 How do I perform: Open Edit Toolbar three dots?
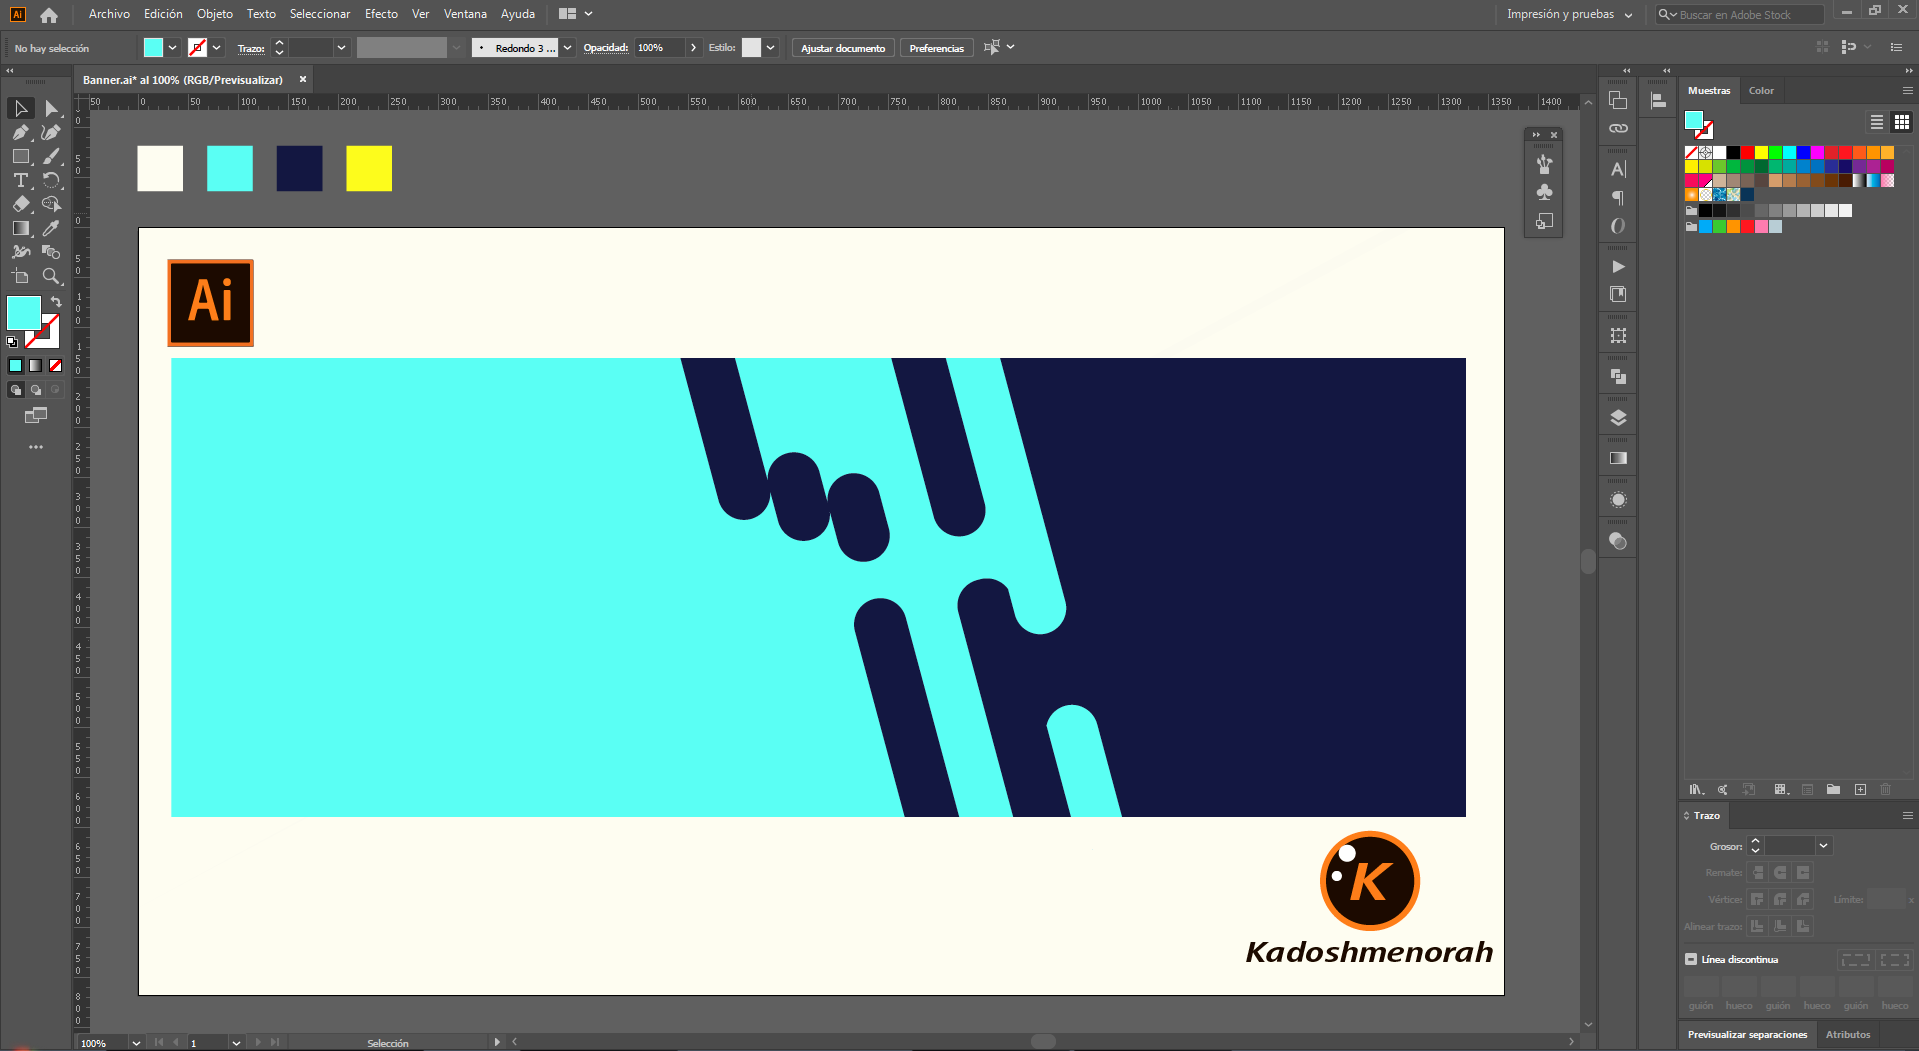36,447
